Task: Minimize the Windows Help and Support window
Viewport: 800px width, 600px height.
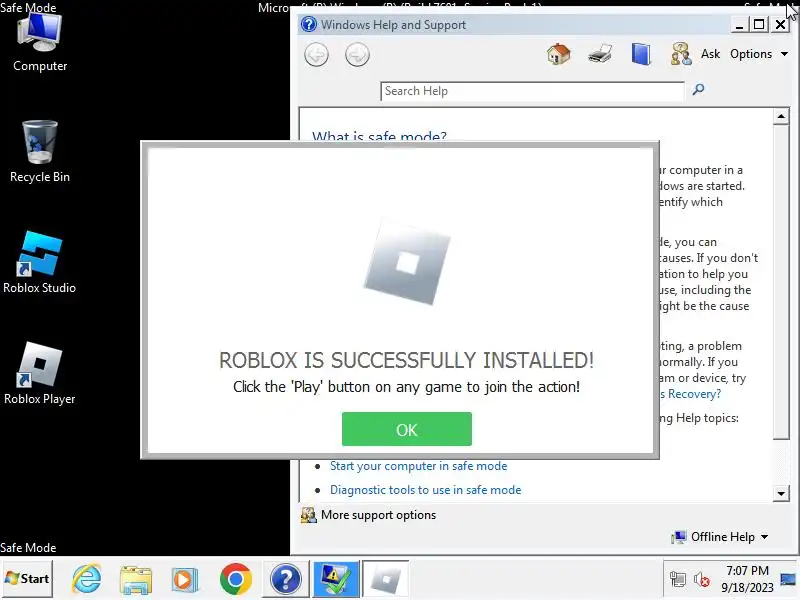Action: pos(739,24)
